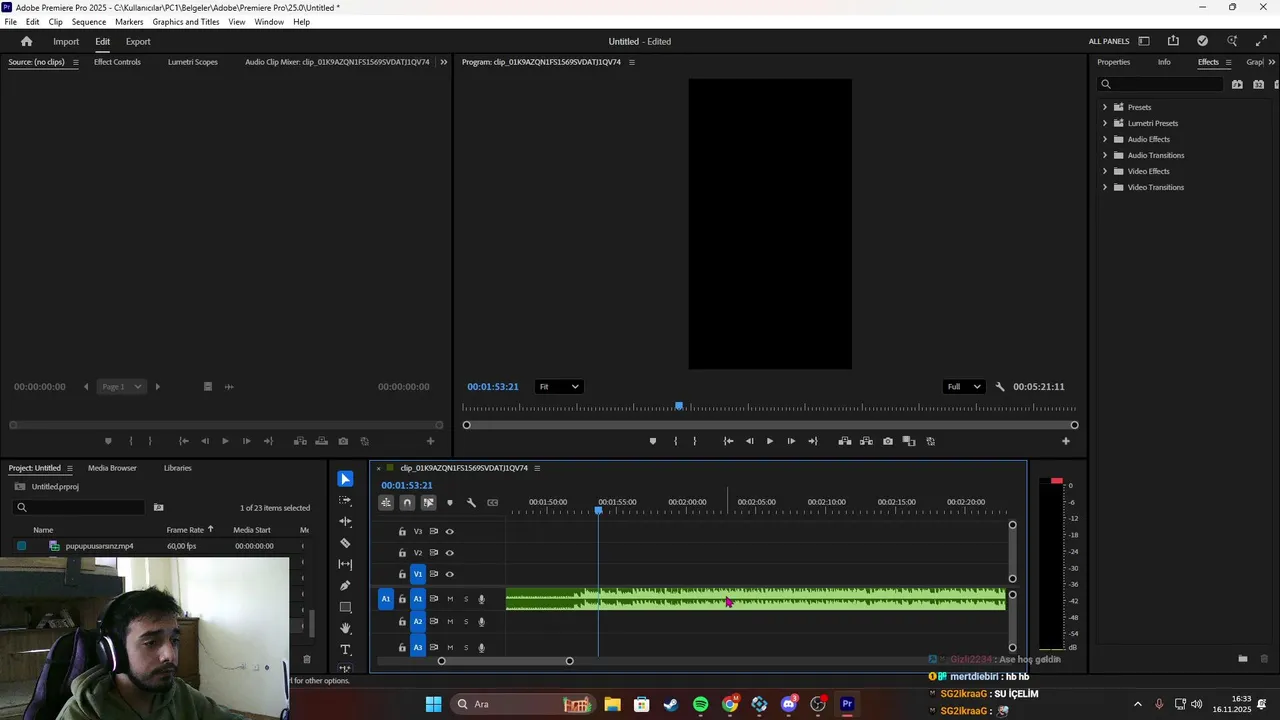Select the Selection tool arrow

pyautogui.click(x=345, y=479)
